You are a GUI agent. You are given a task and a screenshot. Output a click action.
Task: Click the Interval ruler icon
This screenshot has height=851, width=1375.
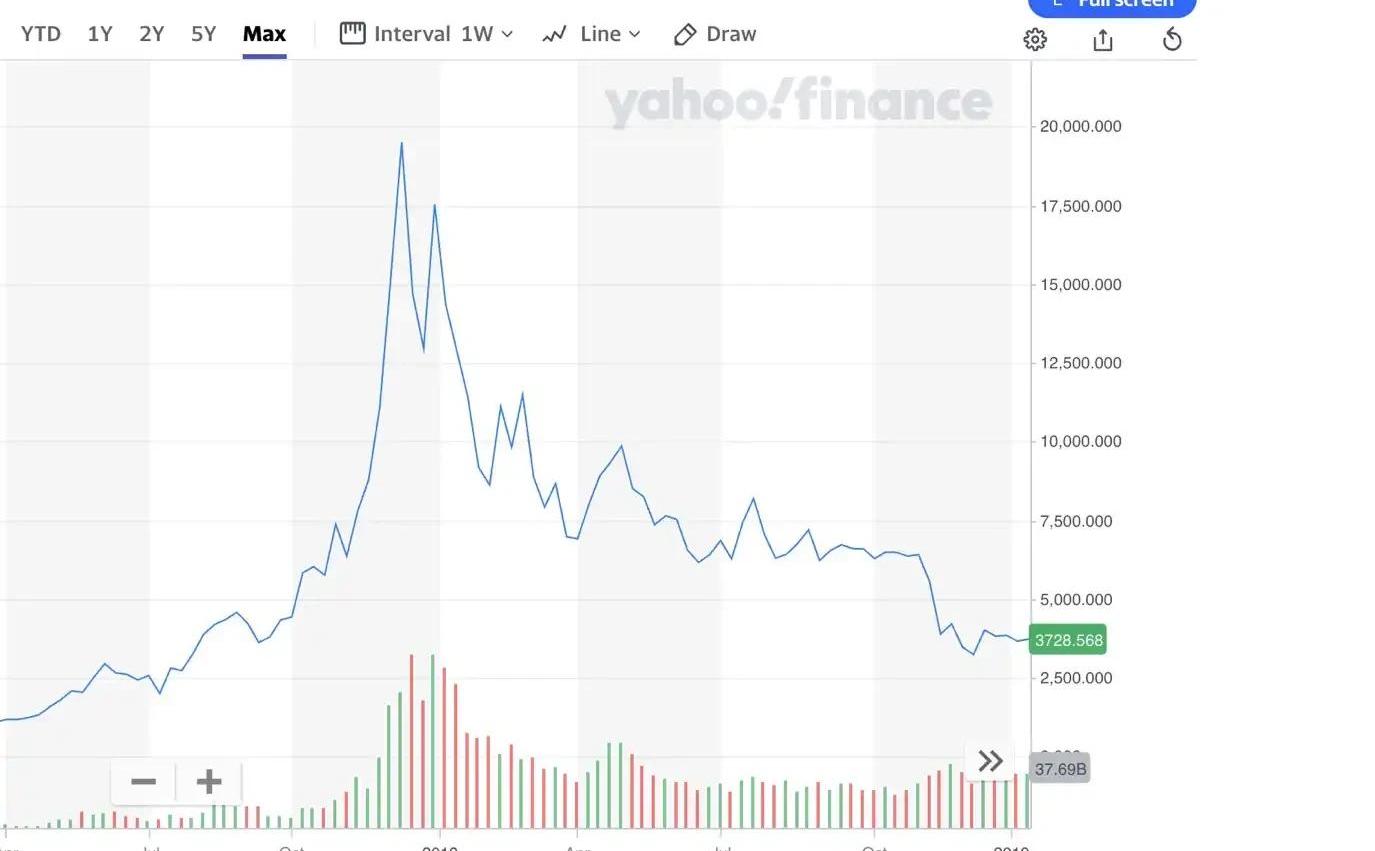click(352, 34)
